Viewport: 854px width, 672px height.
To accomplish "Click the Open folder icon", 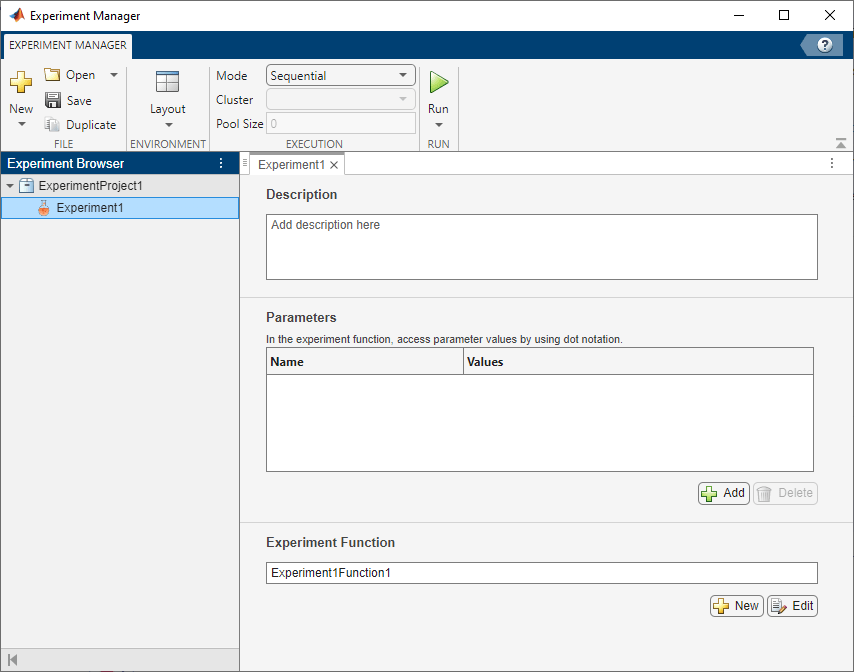I will tap(53, 75).
